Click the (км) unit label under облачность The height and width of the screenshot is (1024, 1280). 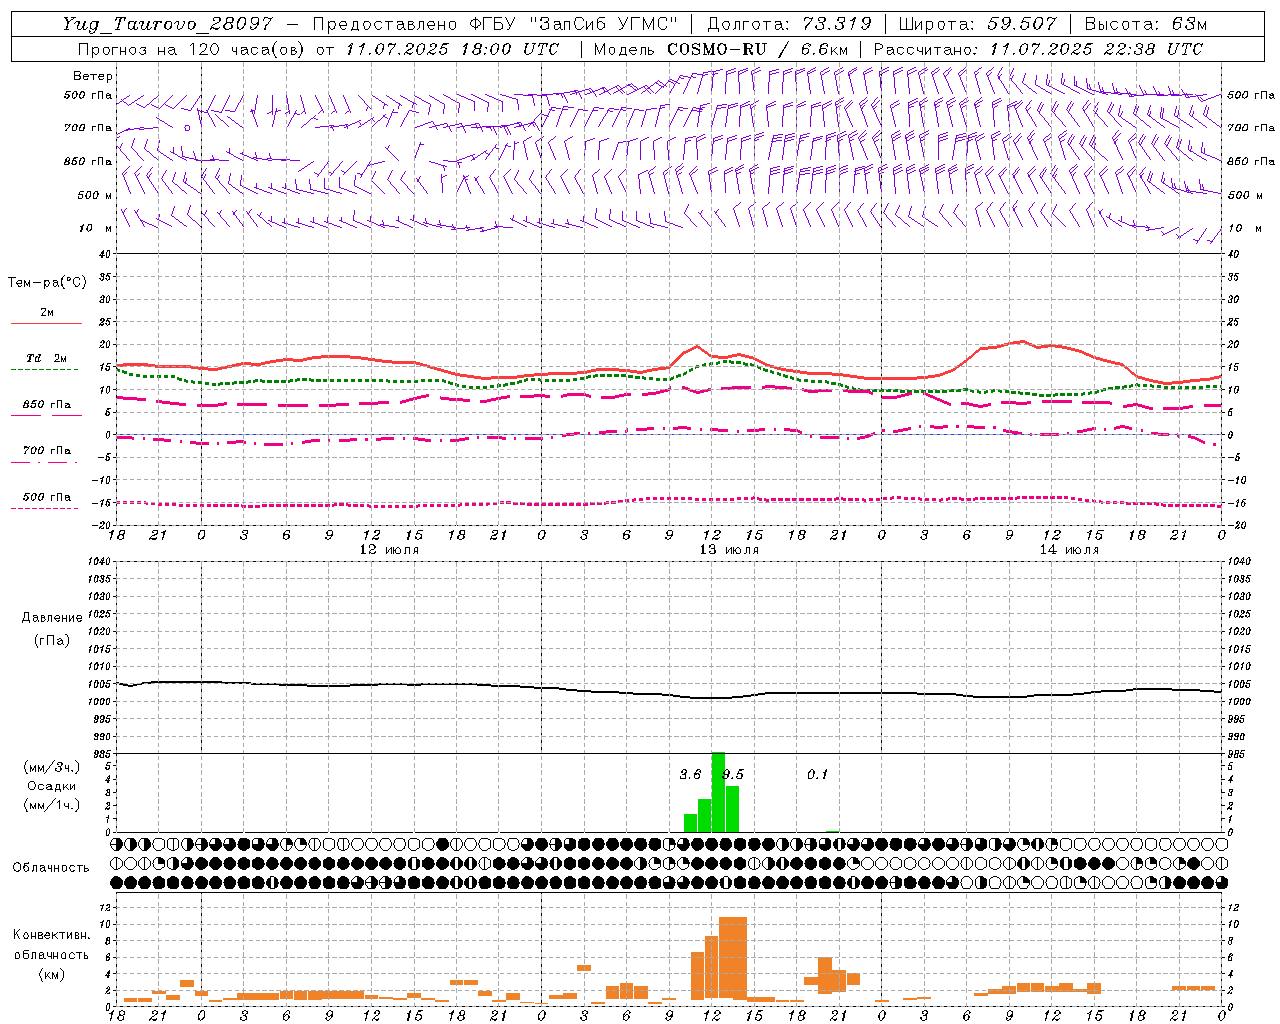pyautogui.click(x=51, y=974)
